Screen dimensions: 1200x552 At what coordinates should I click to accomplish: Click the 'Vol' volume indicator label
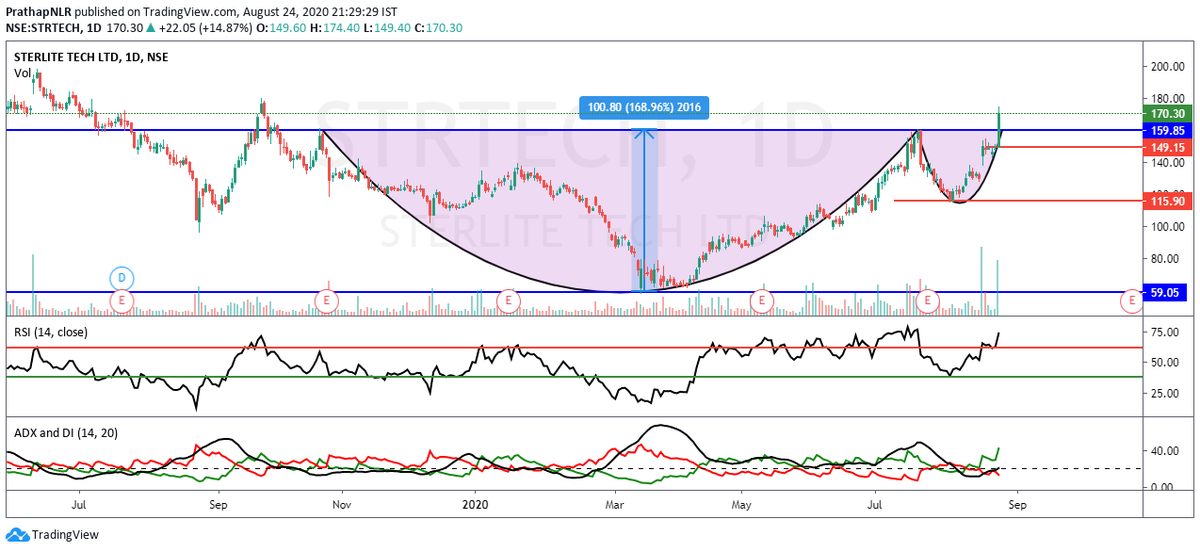click(x=21, y=73)
